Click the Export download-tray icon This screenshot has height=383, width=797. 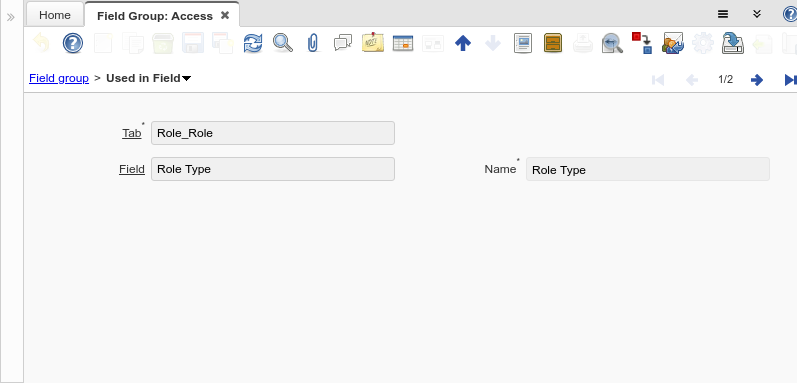pos(733,43)
